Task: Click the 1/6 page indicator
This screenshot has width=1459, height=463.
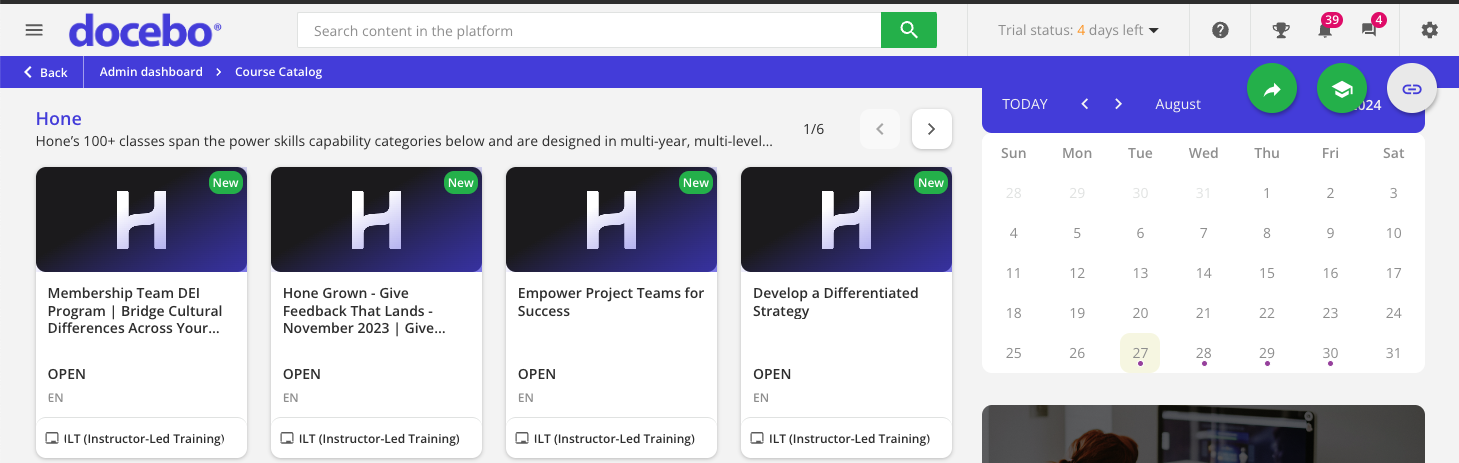Action: click(x=814, y=129)
